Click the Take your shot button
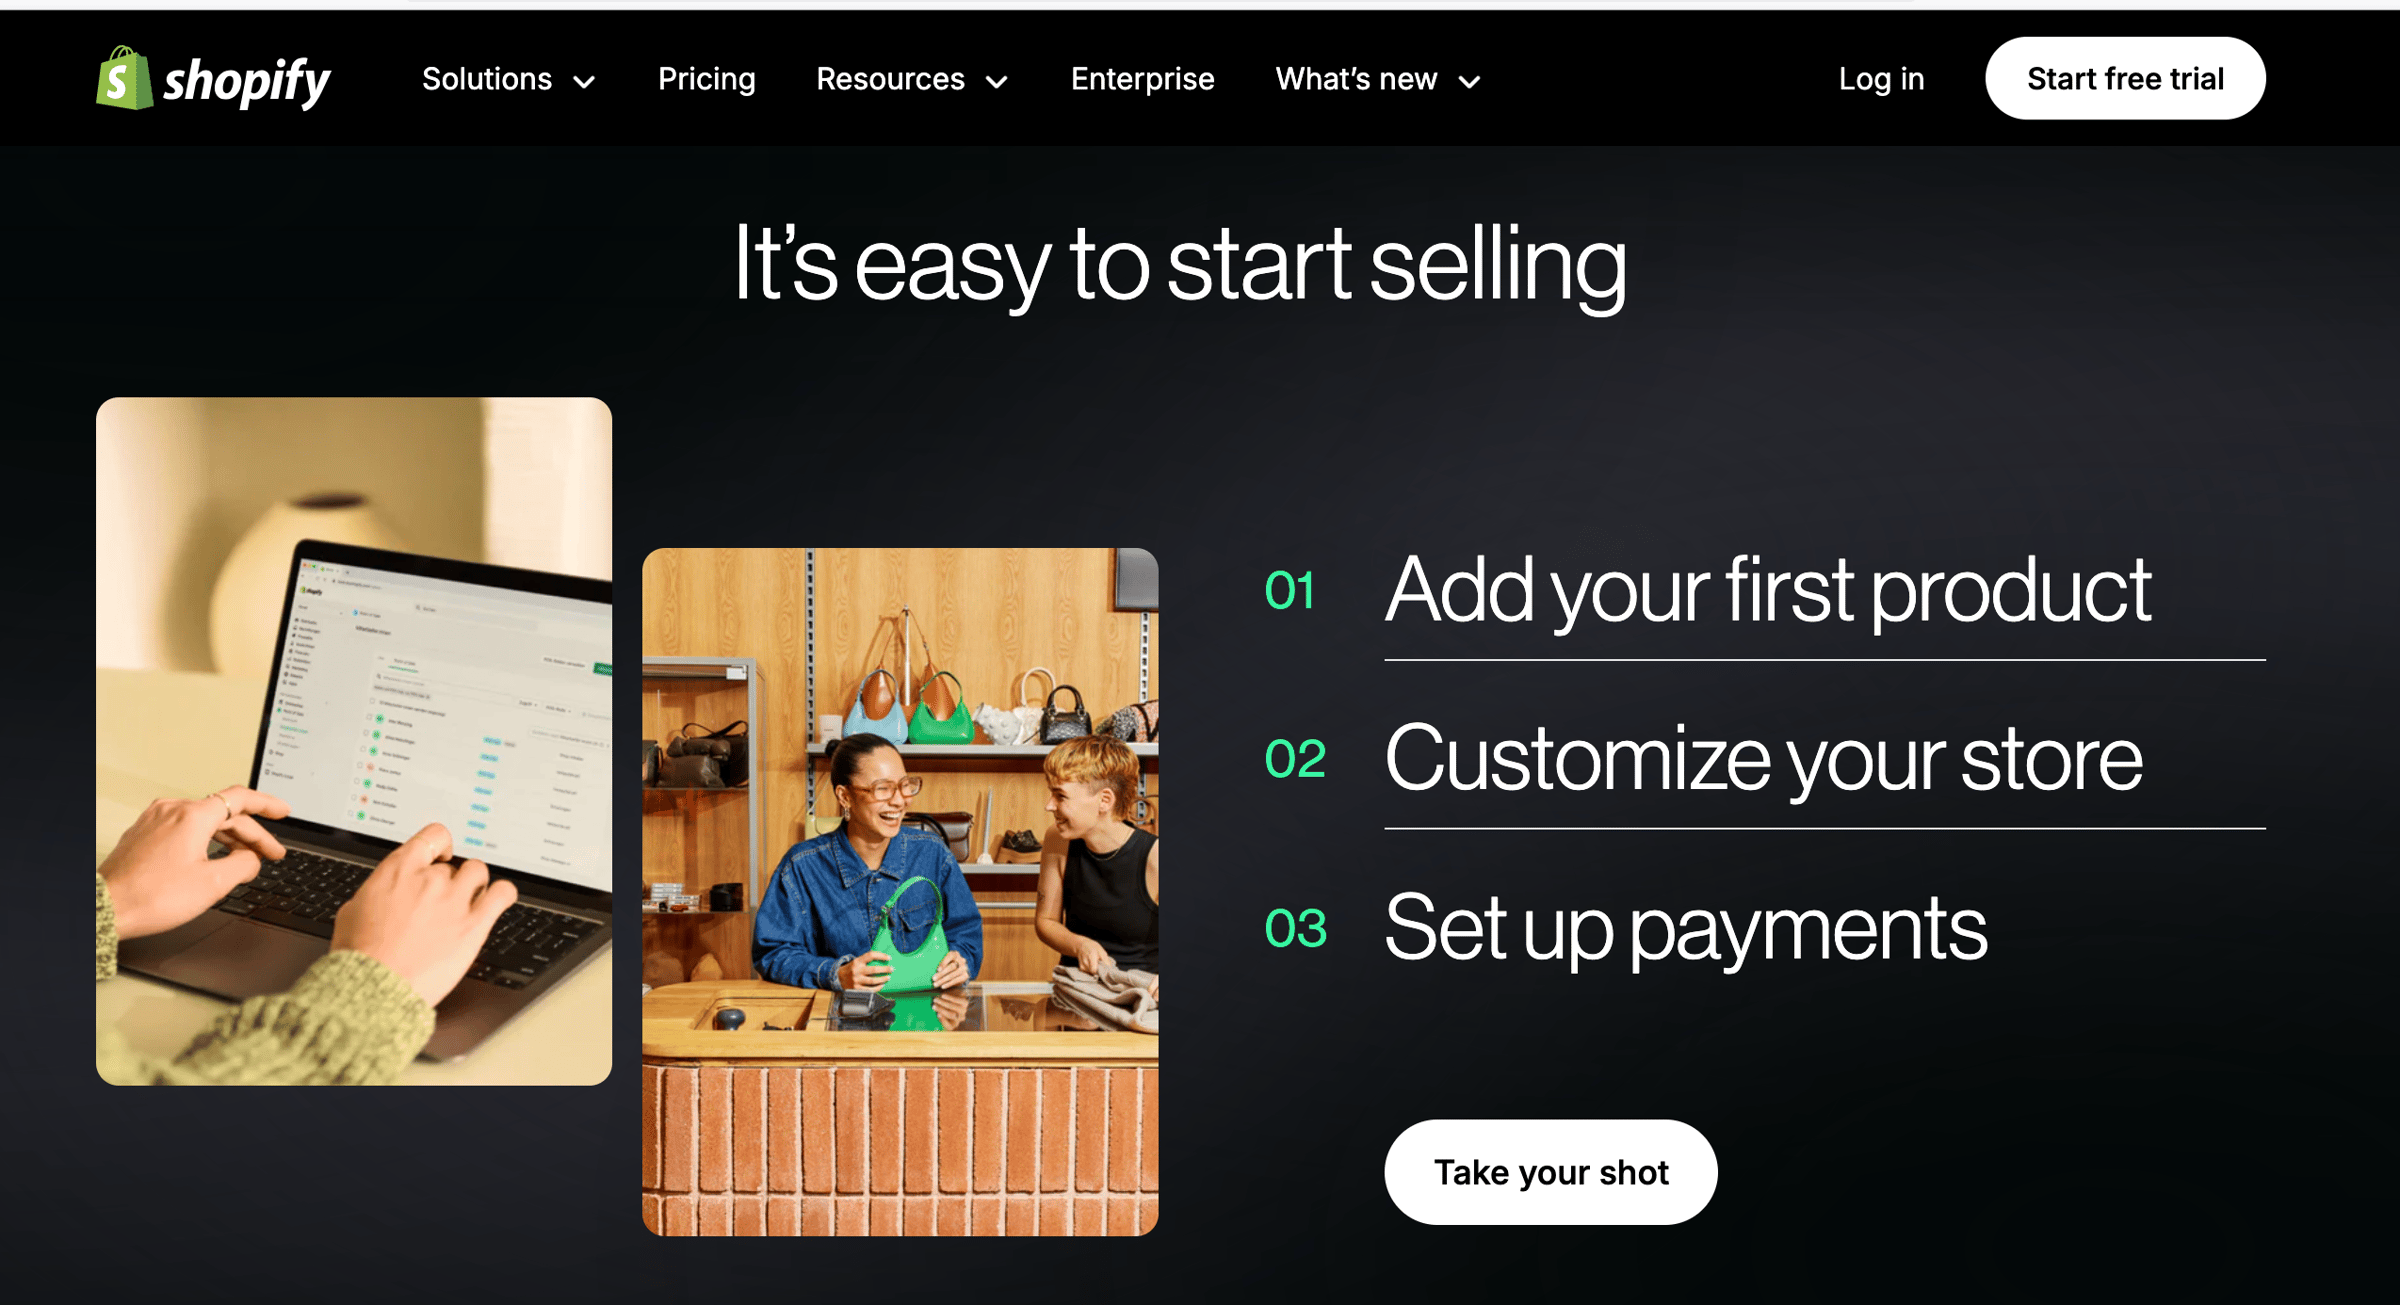 1551,1172
